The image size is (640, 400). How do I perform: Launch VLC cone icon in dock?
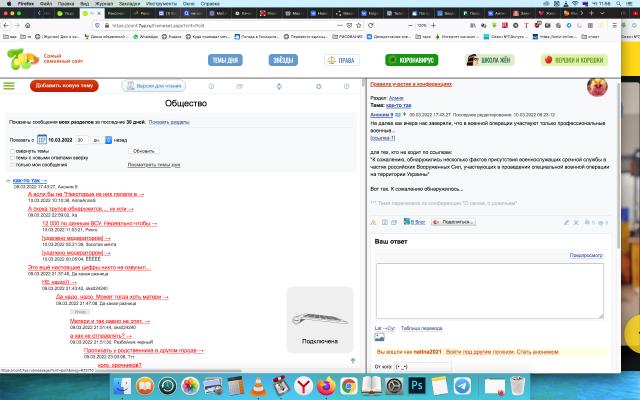pyautogui.click(x=256, y=385)
